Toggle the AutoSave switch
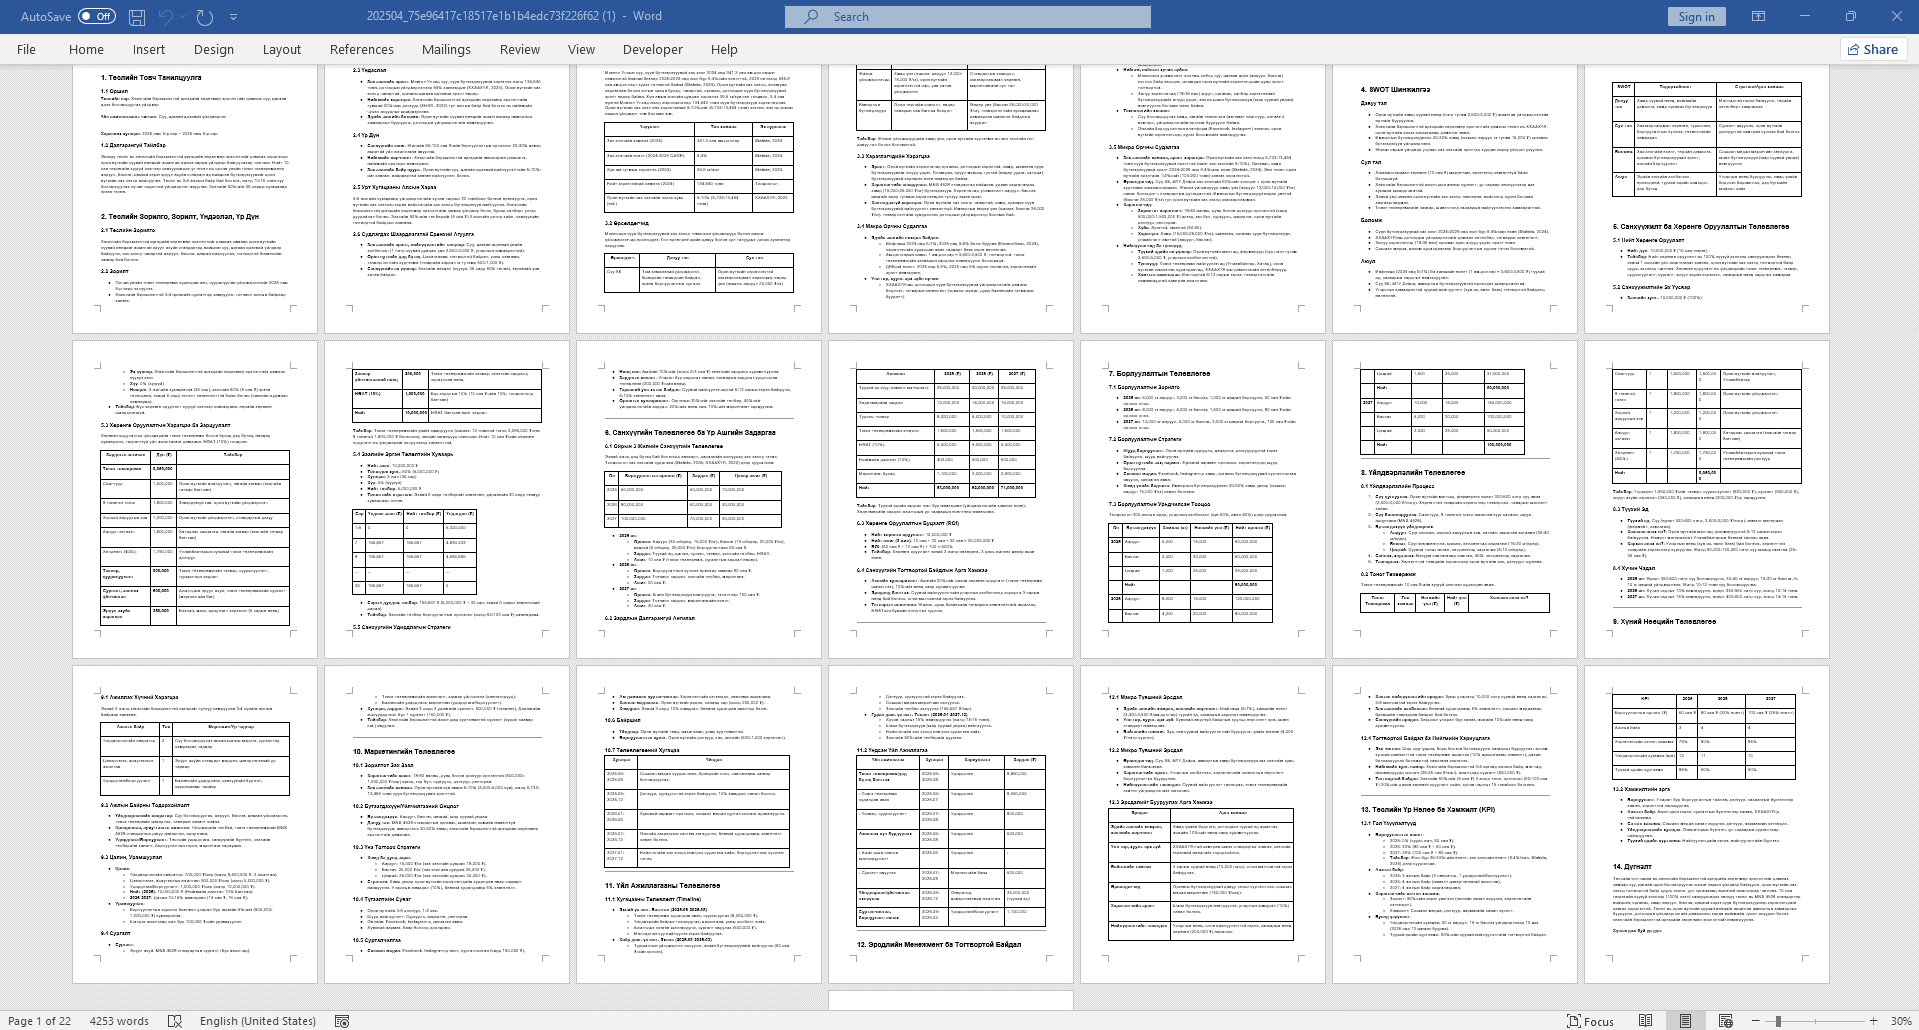 [x=97, y=16]
